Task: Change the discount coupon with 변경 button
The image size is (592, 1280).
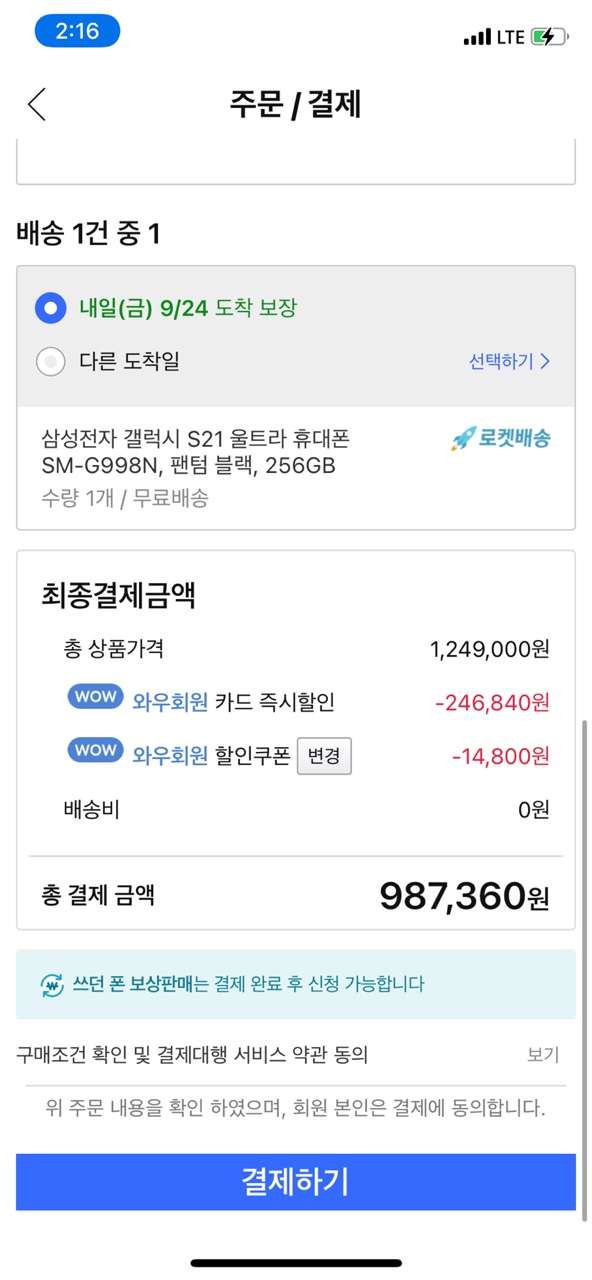Action: 324,756
